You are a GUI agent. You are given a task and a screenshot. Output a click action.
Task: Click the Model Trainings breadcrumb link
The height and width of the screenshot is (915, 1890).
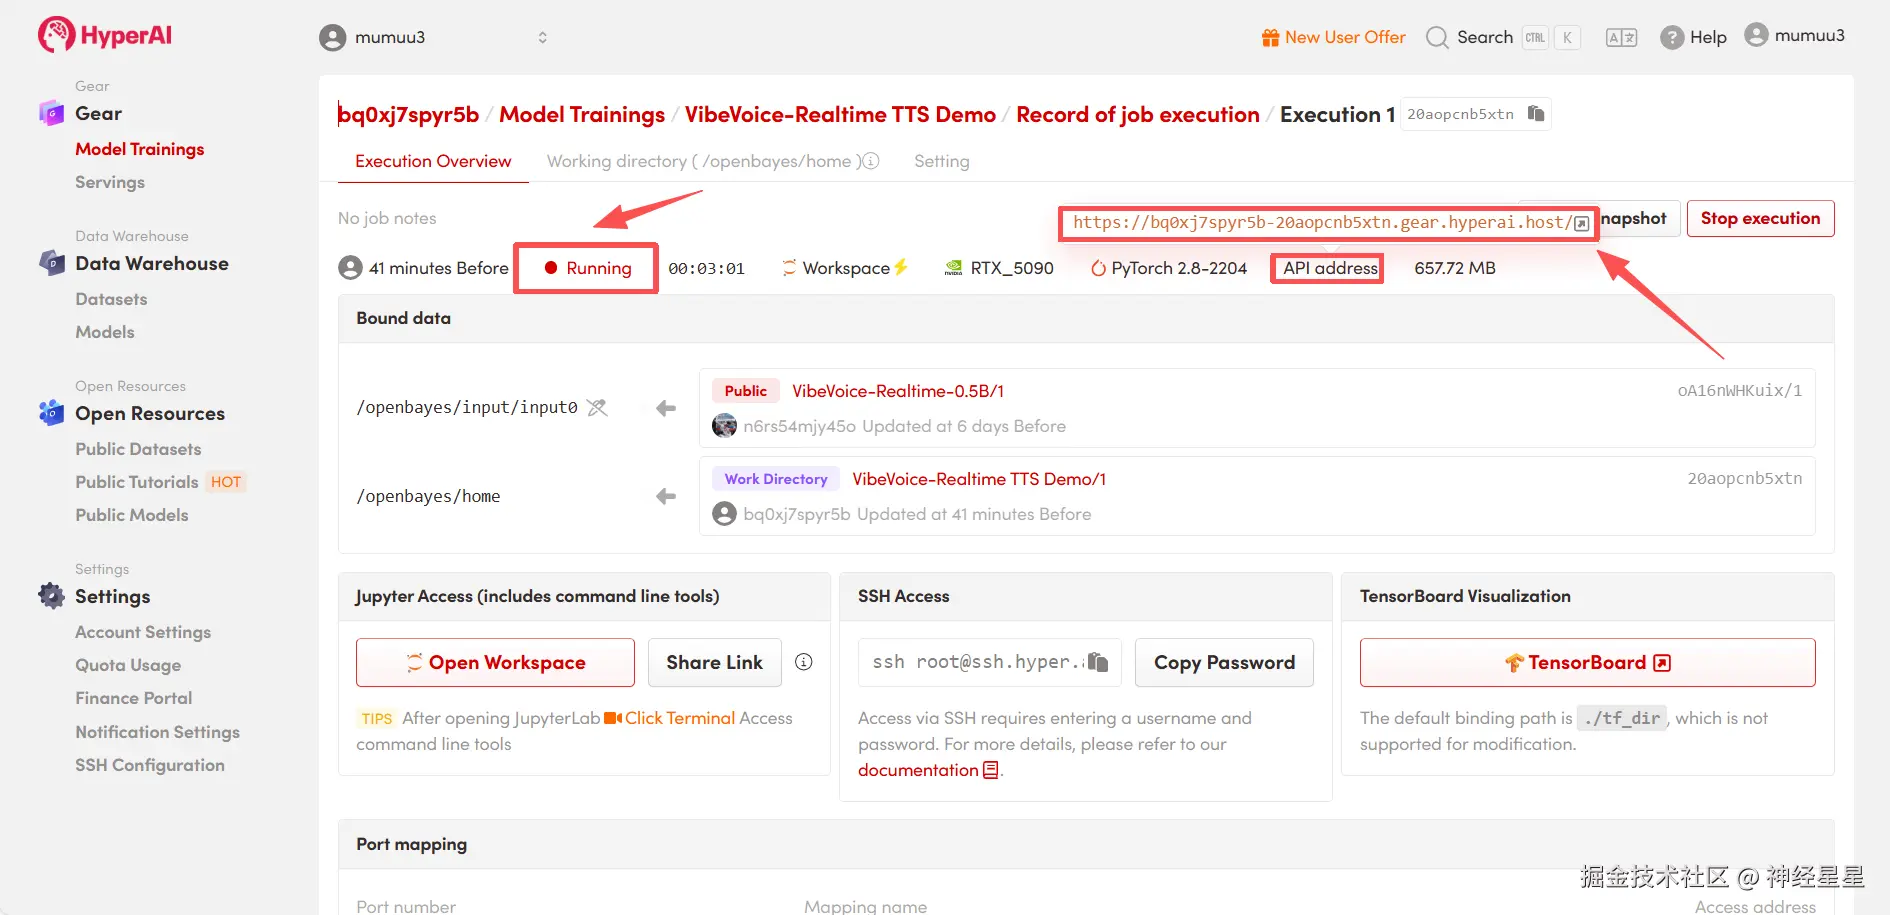pyautogui.click(x=582, y=114)
